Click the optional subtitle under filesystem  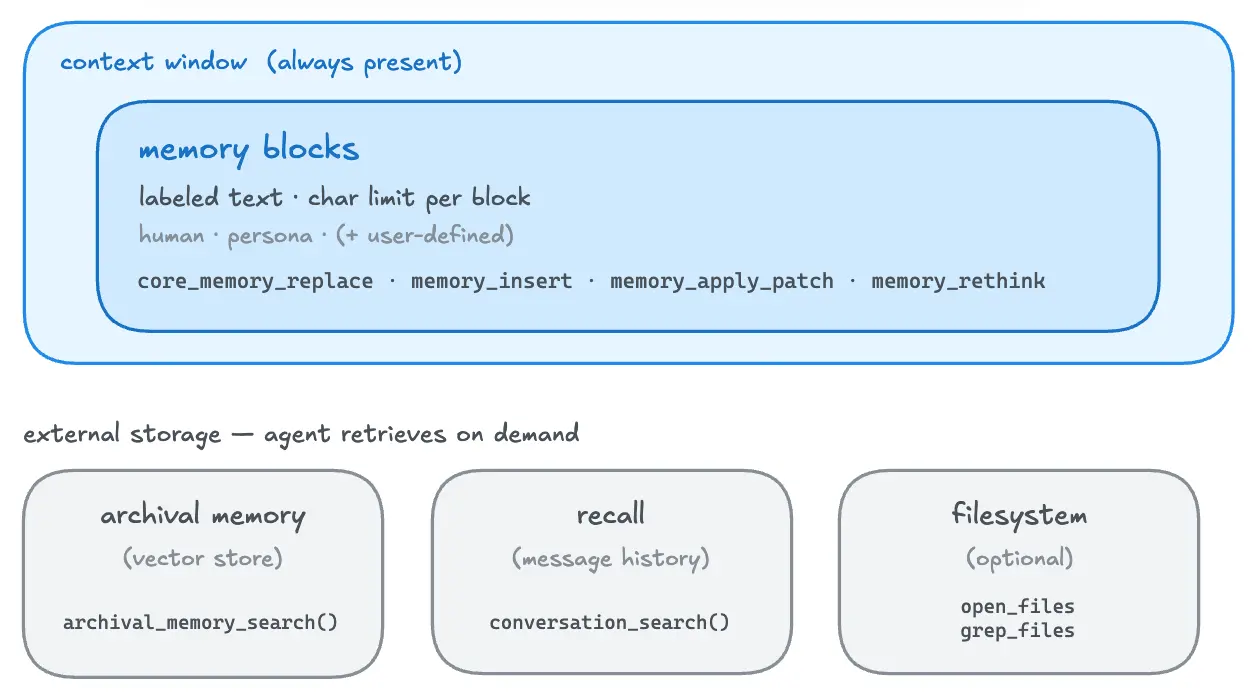tap(1019, 558)
